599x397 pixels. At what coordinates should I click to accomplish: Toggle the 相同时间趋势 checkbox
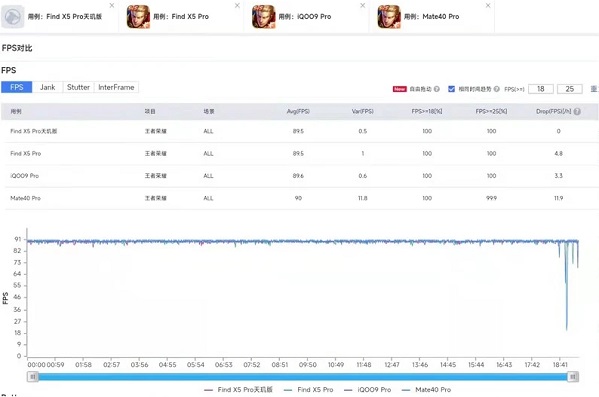point(451,89)
